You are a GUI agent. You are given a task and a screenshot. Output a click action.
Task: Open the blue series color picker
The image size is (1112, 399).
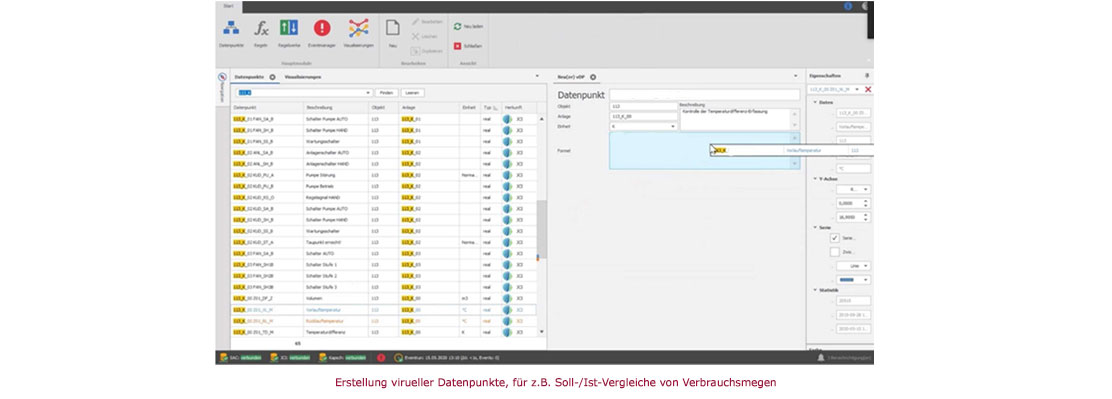[854, 280]
